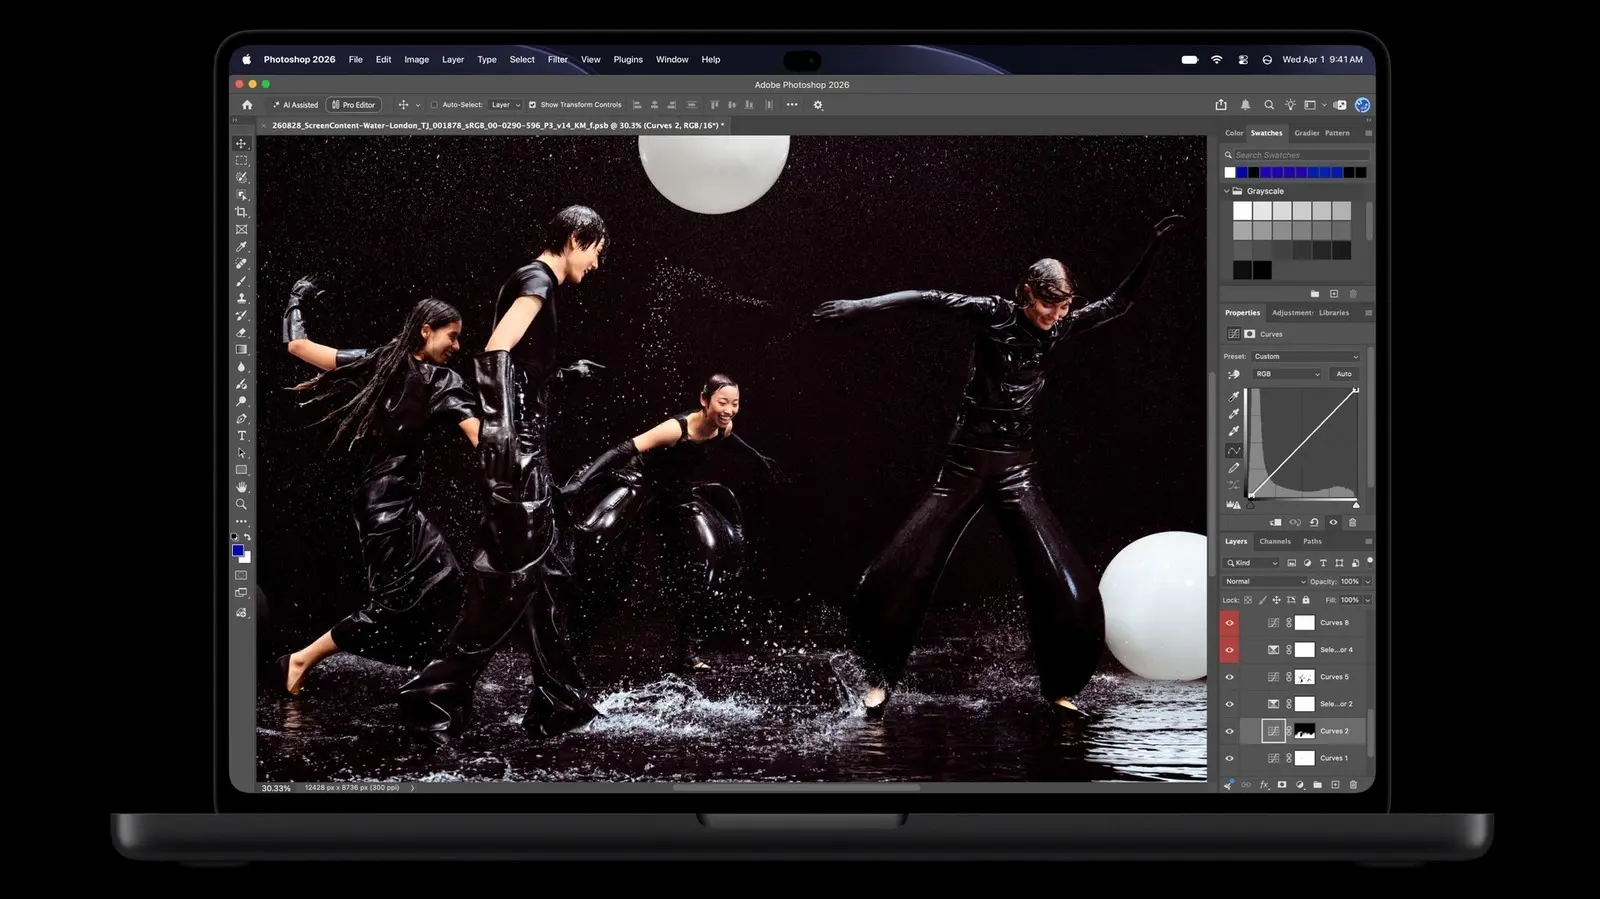The image size is (1600, 899).
Task: Toggle visibility of the Curves 2 layer
Action: coord(1230,731)
